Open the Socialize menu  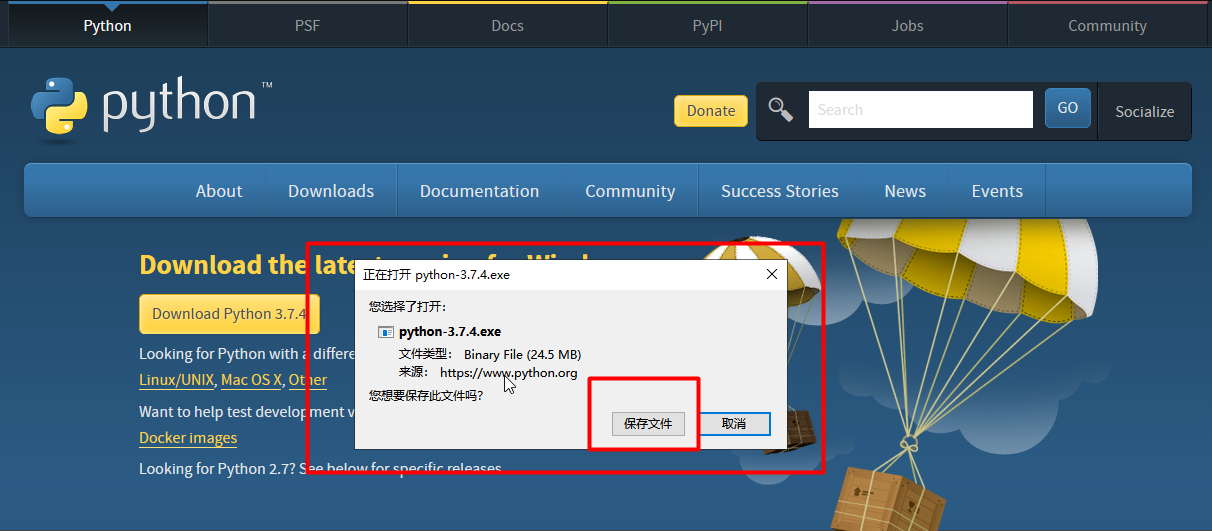(1145, 111)
